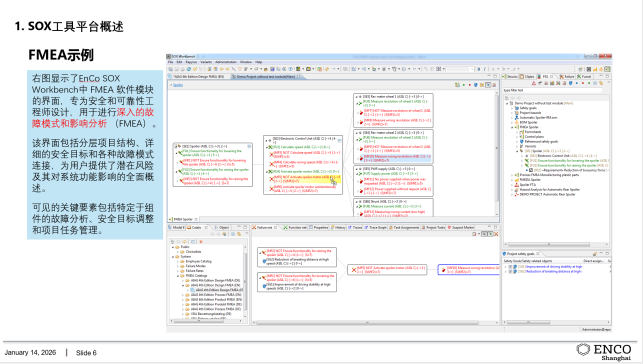Collapse the Public folder in catalogs tree

point(173,247)
